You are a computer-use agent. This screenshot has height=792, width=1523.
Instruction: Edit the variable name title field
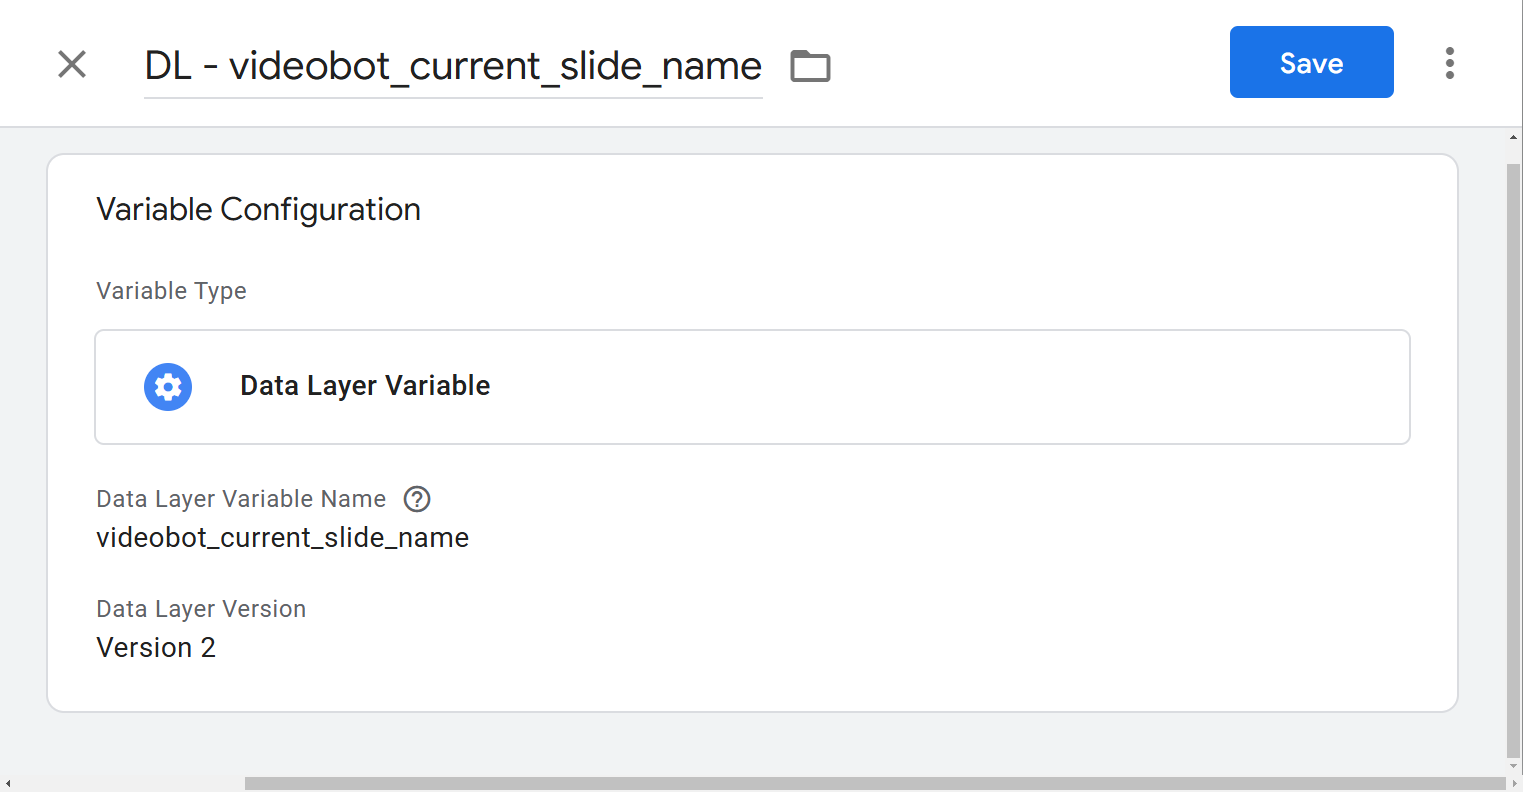pyautogui.click(x=453, y=65)
